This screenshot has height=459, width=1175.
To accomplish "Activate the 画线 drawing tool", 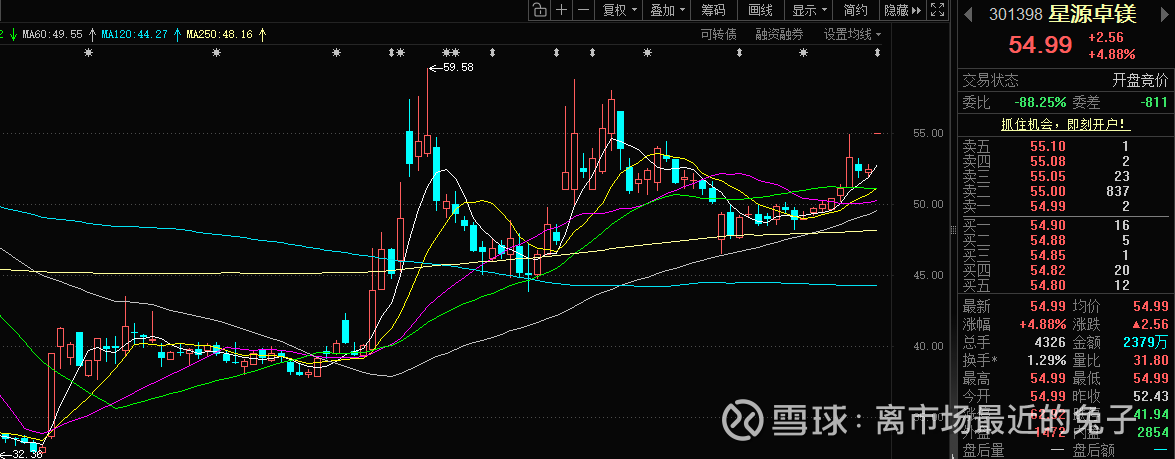I will pos(760,10).
